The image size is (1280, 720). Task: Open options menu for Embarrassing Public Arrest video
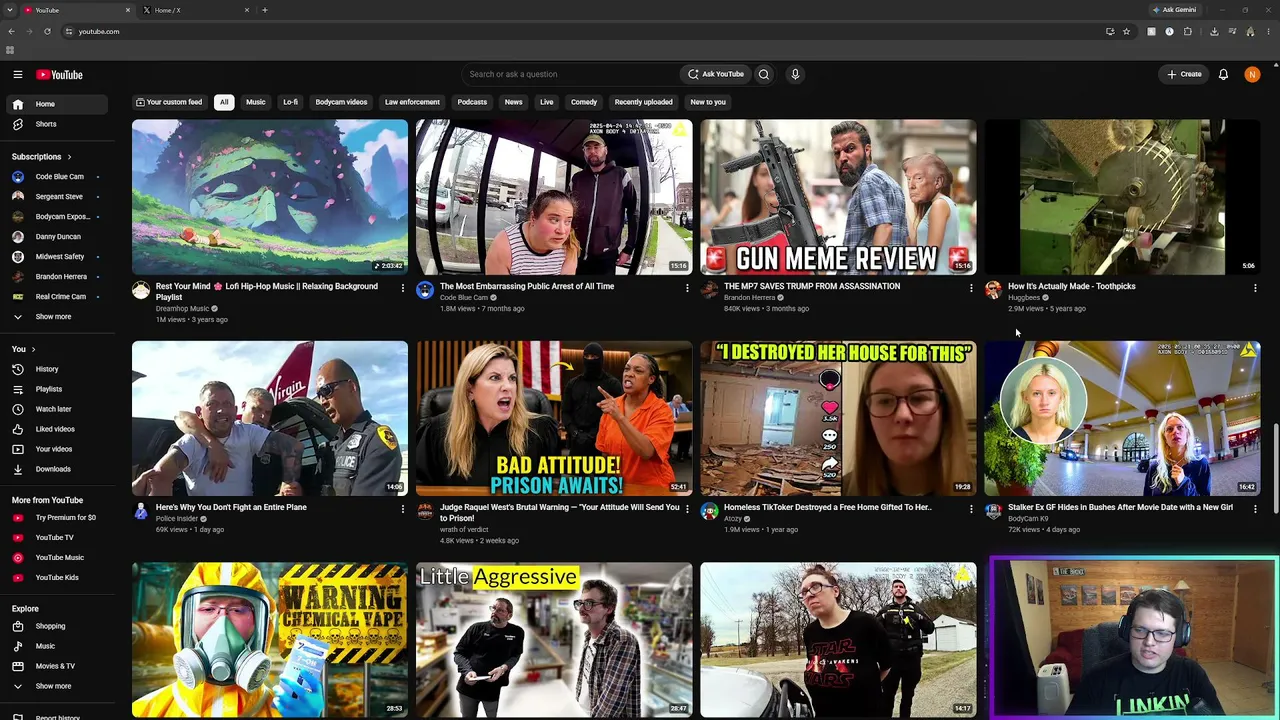click(687, 288)
